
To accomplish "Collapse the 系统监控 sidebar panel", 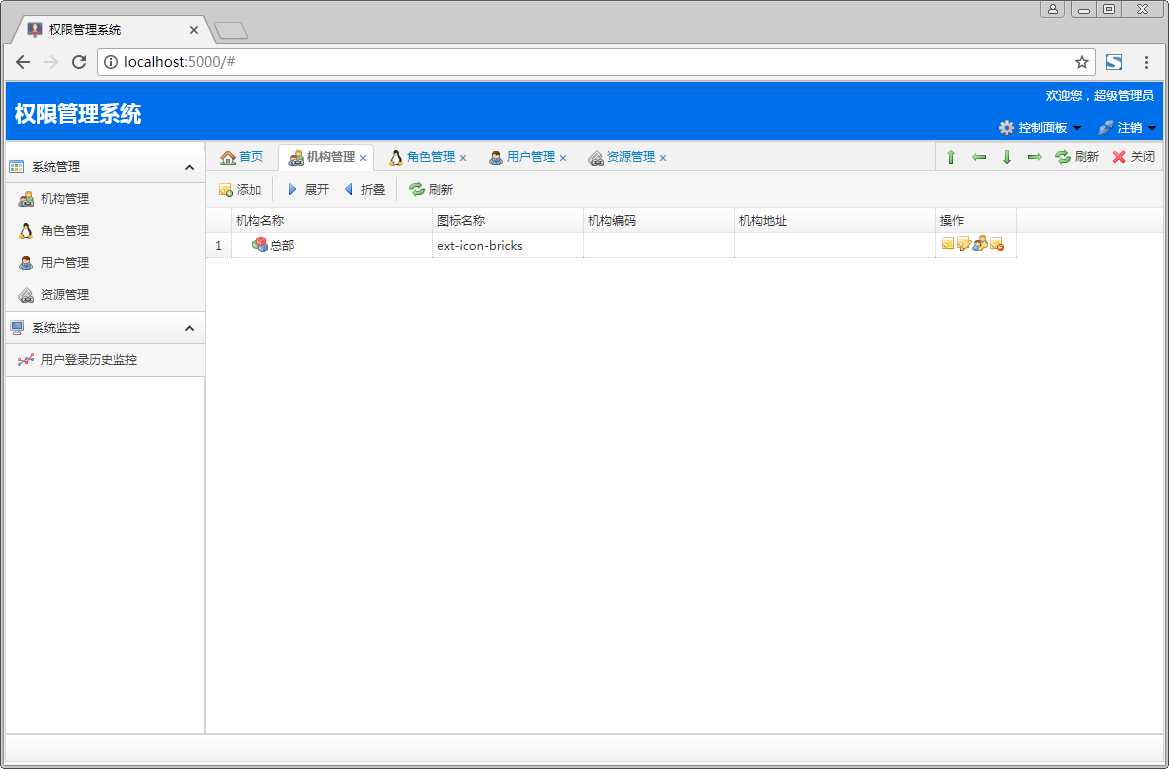I will 189,328.
